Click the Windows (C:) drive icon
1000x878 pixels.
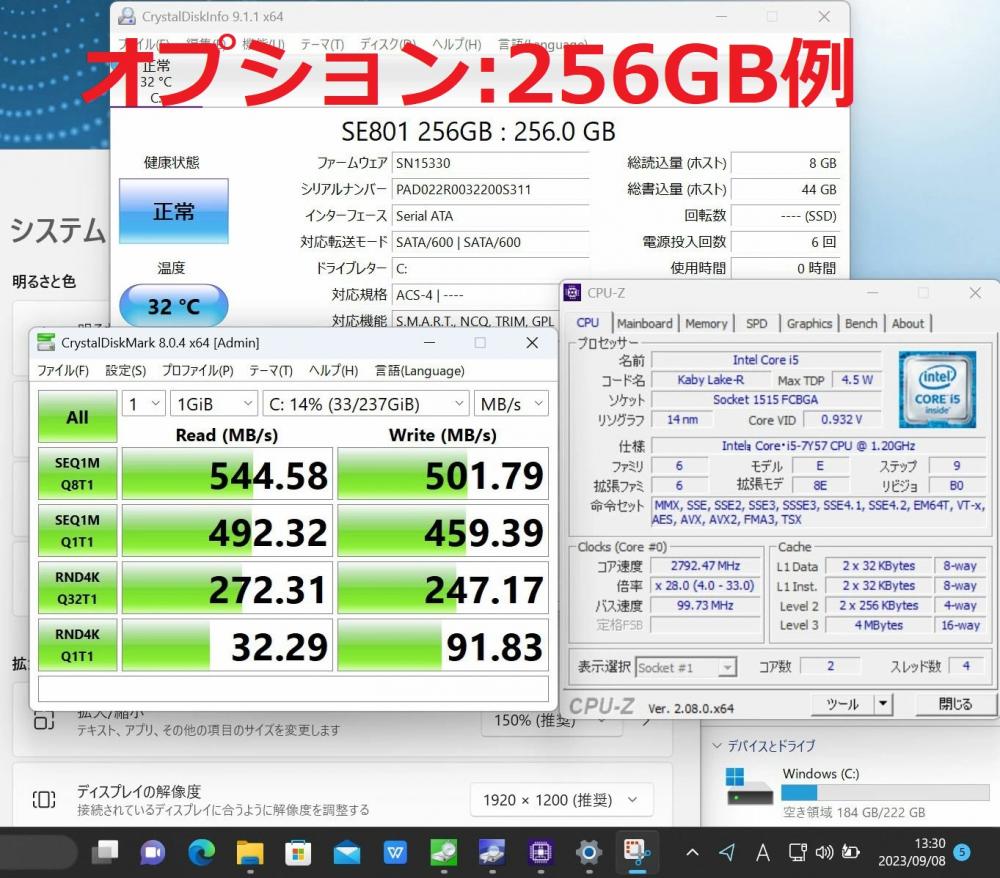[749, 786]
